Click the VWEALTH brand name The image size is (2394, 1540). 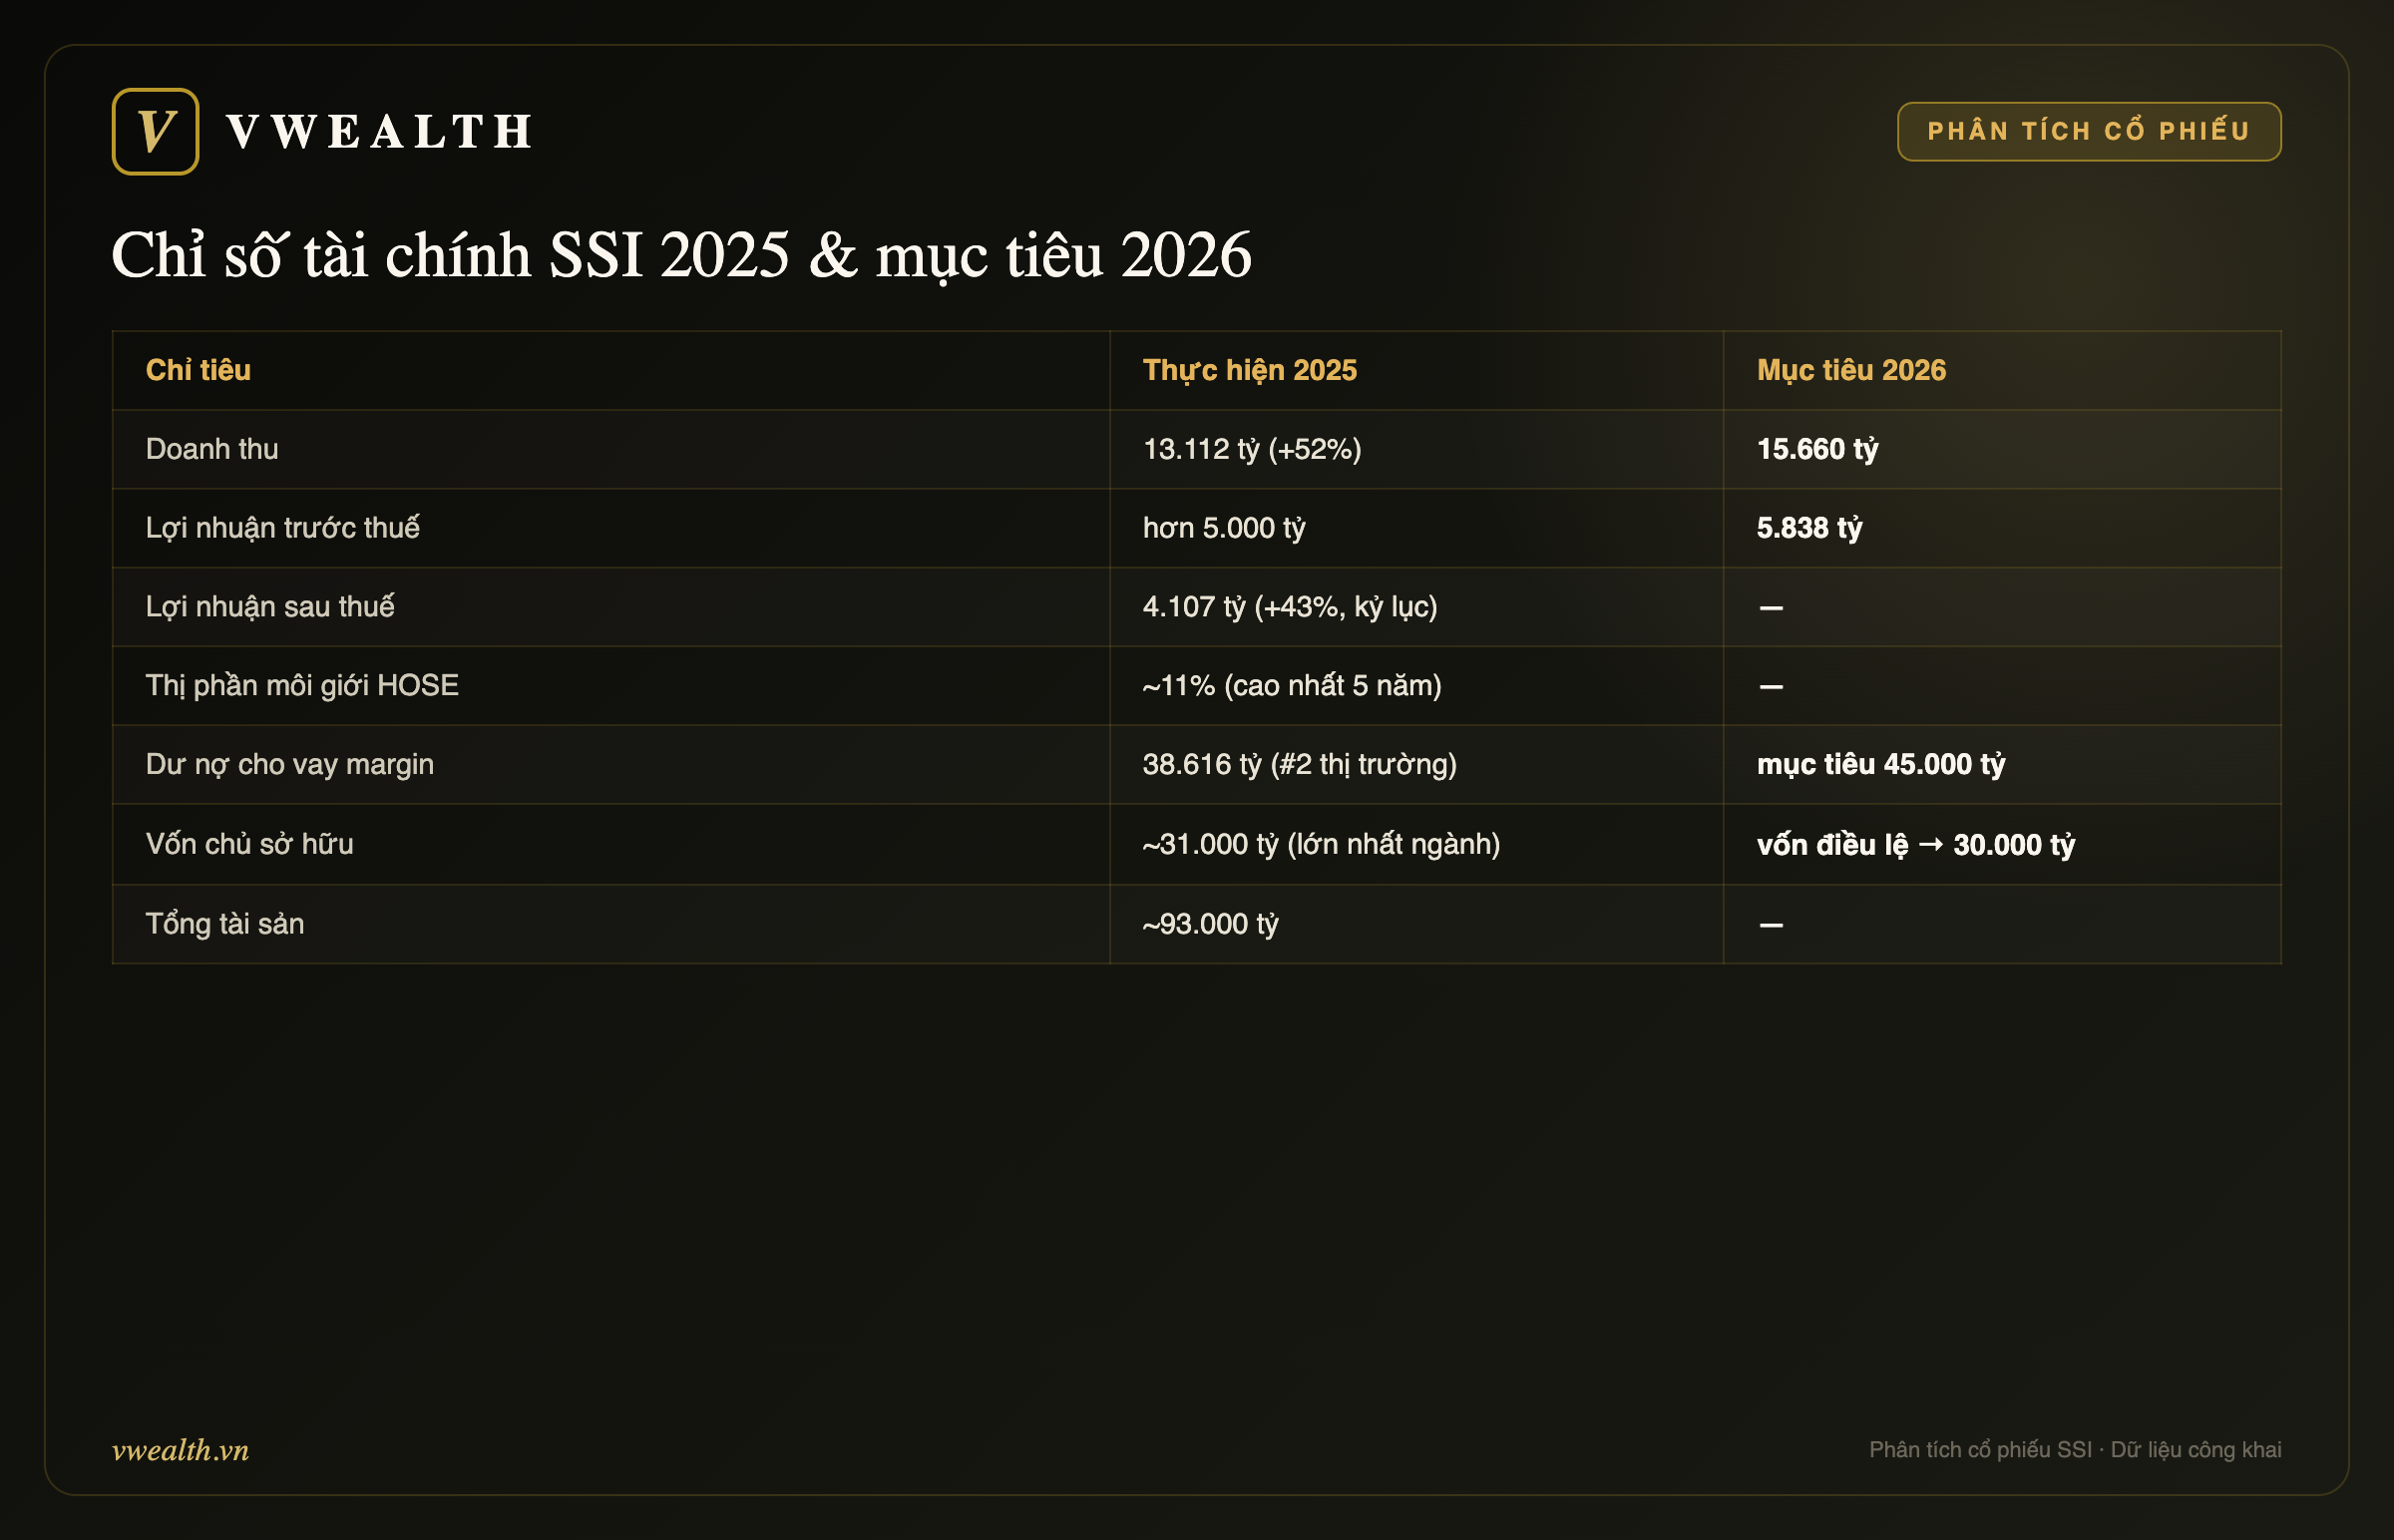(x=380, y=132)
